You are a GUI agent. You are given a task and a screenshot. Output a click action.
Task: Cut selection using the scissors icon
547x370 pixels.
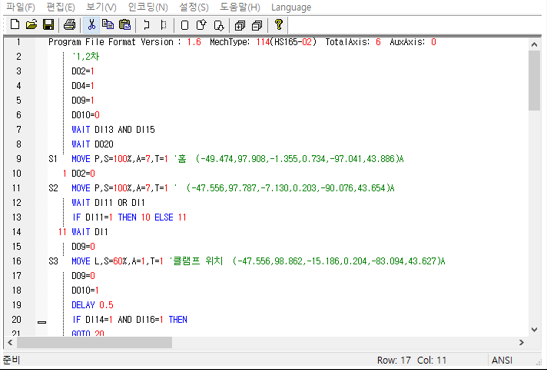[91, 25]
